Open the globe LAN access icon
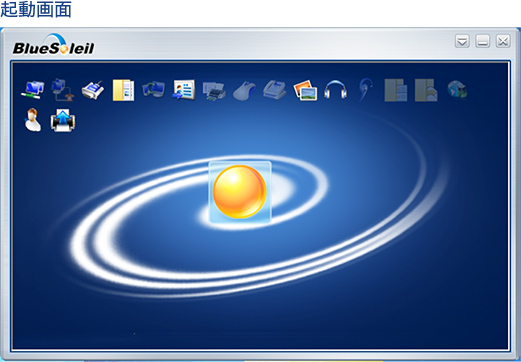 pos(457,90)
